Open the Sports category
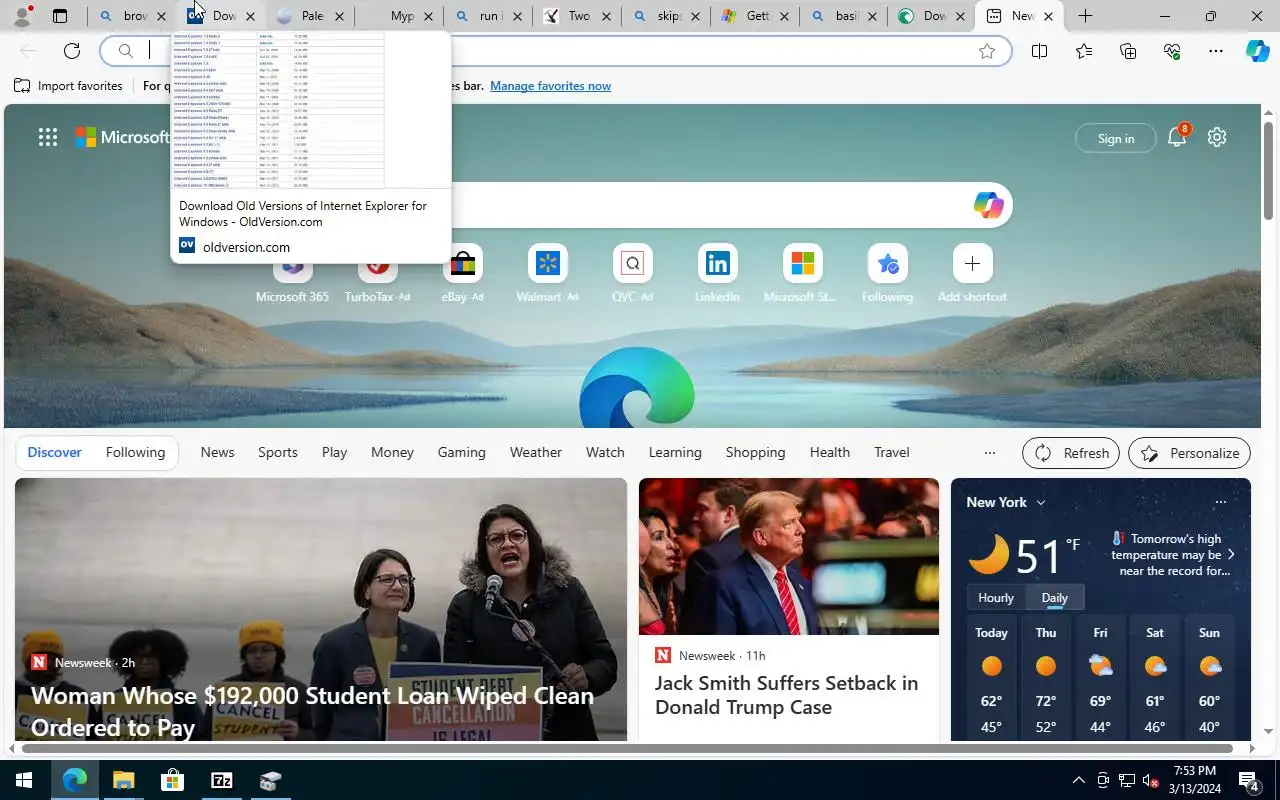Image resolution: width=1280 pixels, height=800 pixels. click(x=278, y=452)
